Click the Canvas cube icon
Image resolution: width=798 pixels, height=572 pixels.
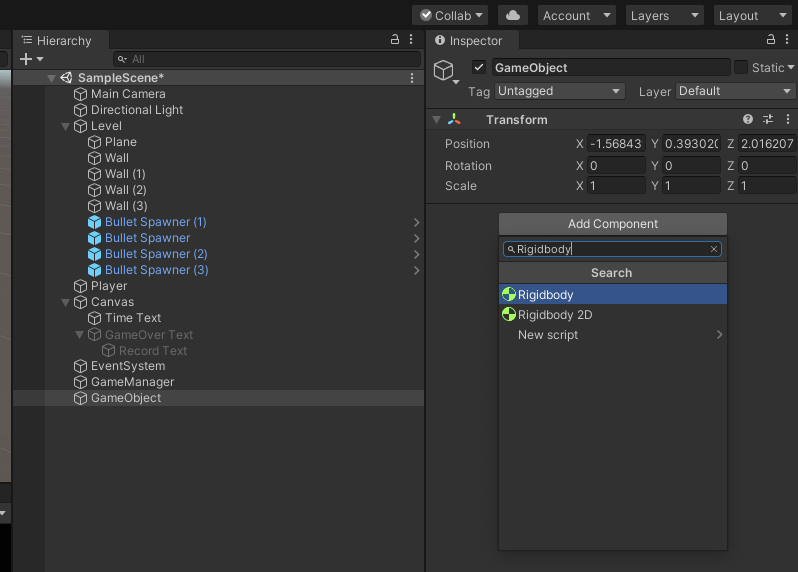click(x=80, y=302)
